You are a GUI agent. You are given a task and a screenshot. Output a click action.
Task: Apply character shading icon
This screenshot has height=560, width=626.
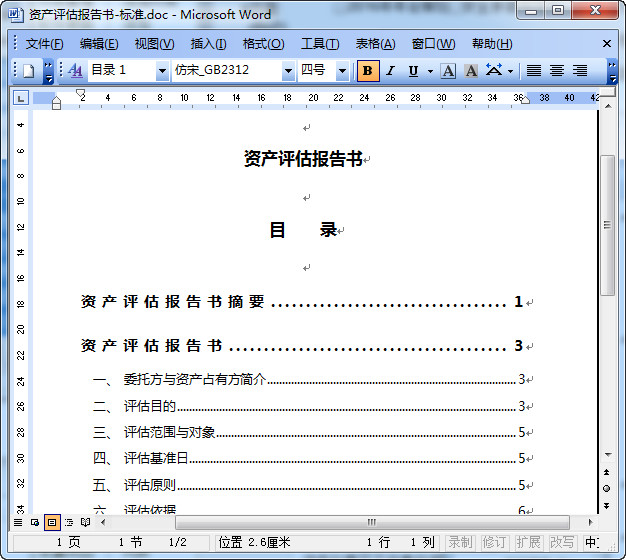(x=471, y=71)
